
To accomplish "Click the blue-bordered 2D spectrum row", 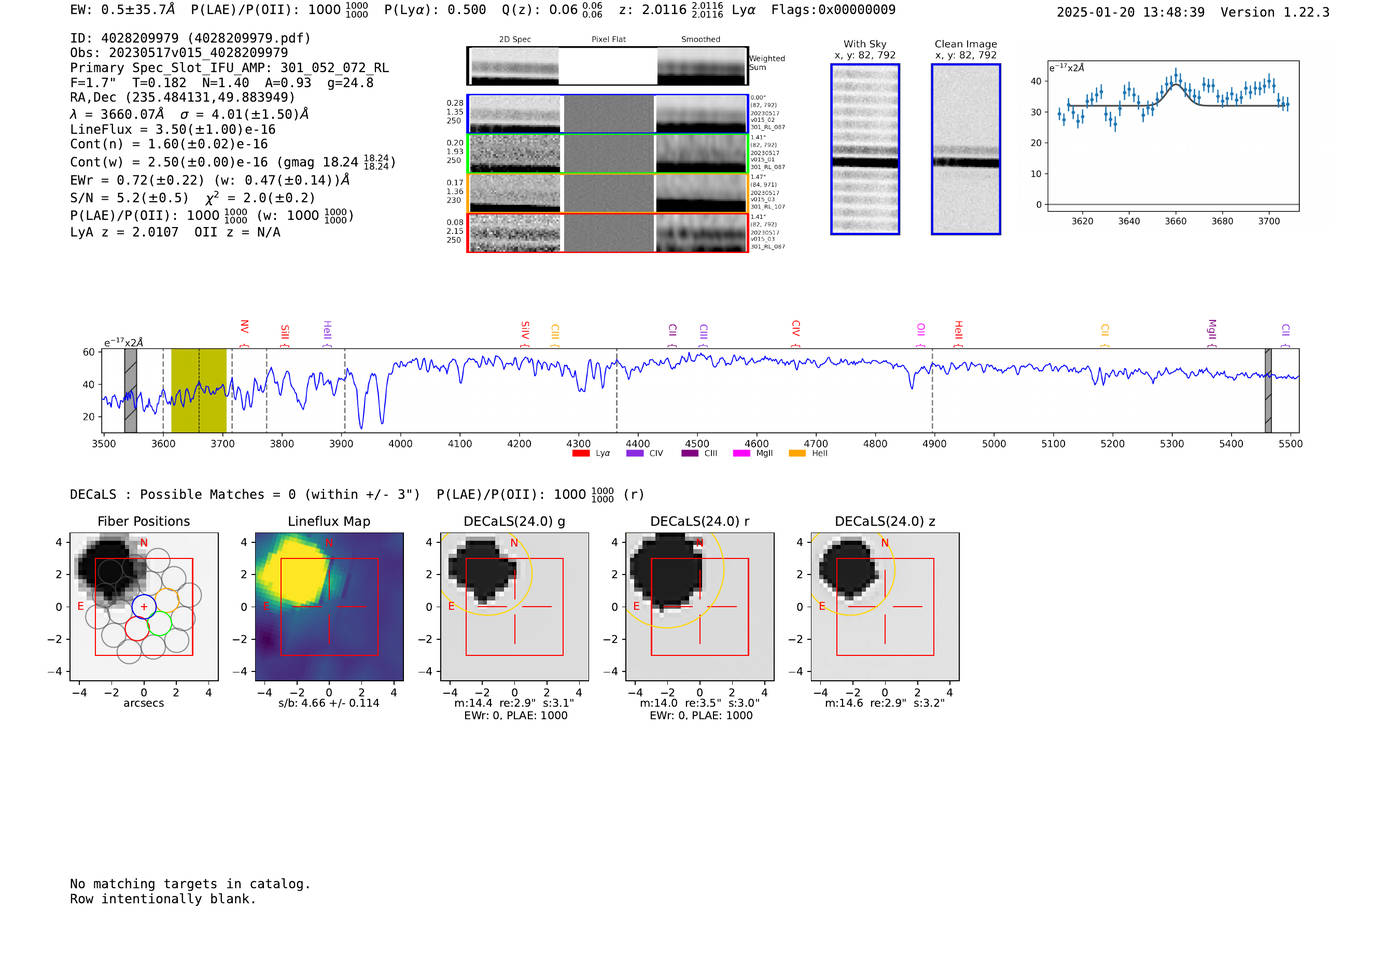I will (608, 114).
